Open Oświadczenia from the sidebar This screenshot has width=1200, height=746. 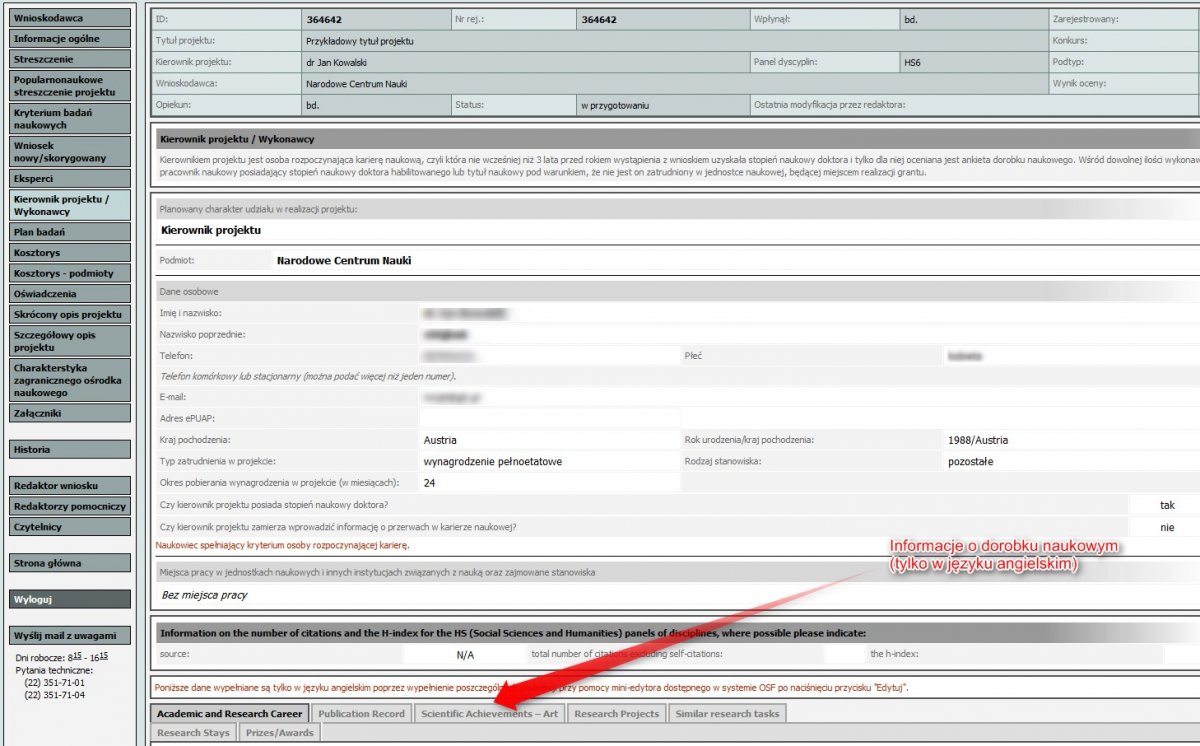70,294
